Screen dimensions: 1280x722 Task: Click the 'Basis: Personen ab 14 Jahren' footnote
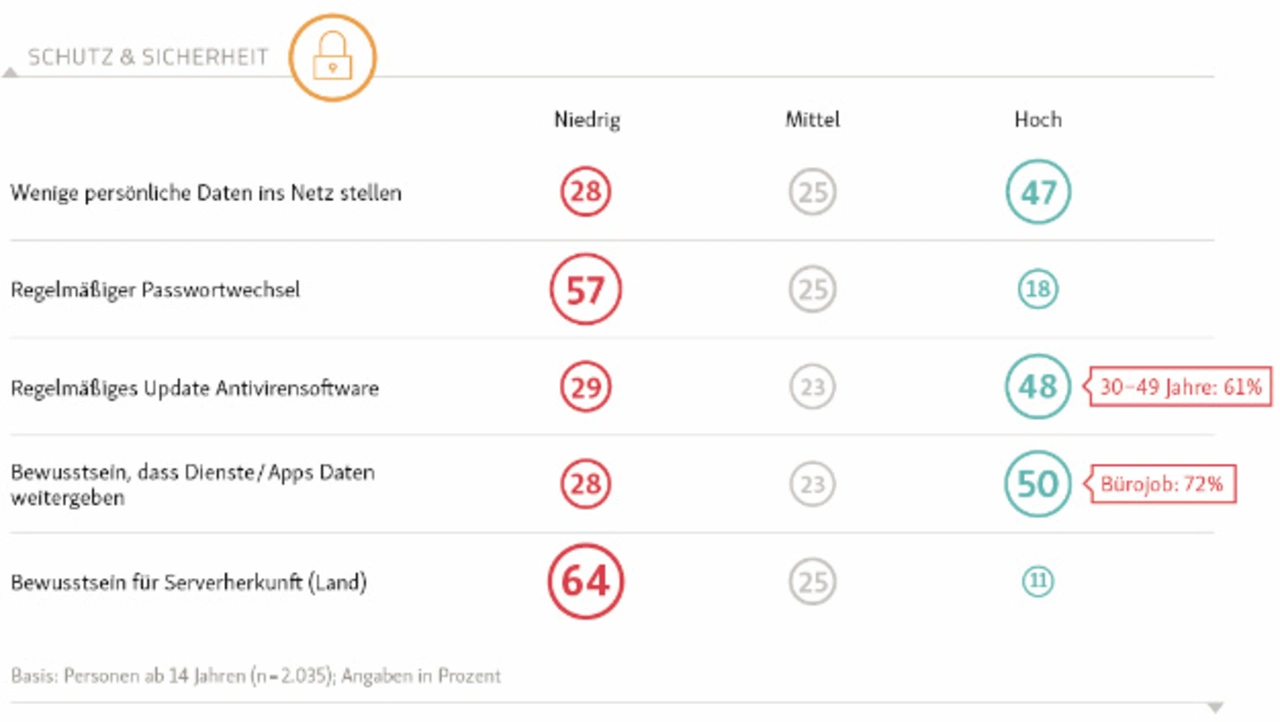256,676
